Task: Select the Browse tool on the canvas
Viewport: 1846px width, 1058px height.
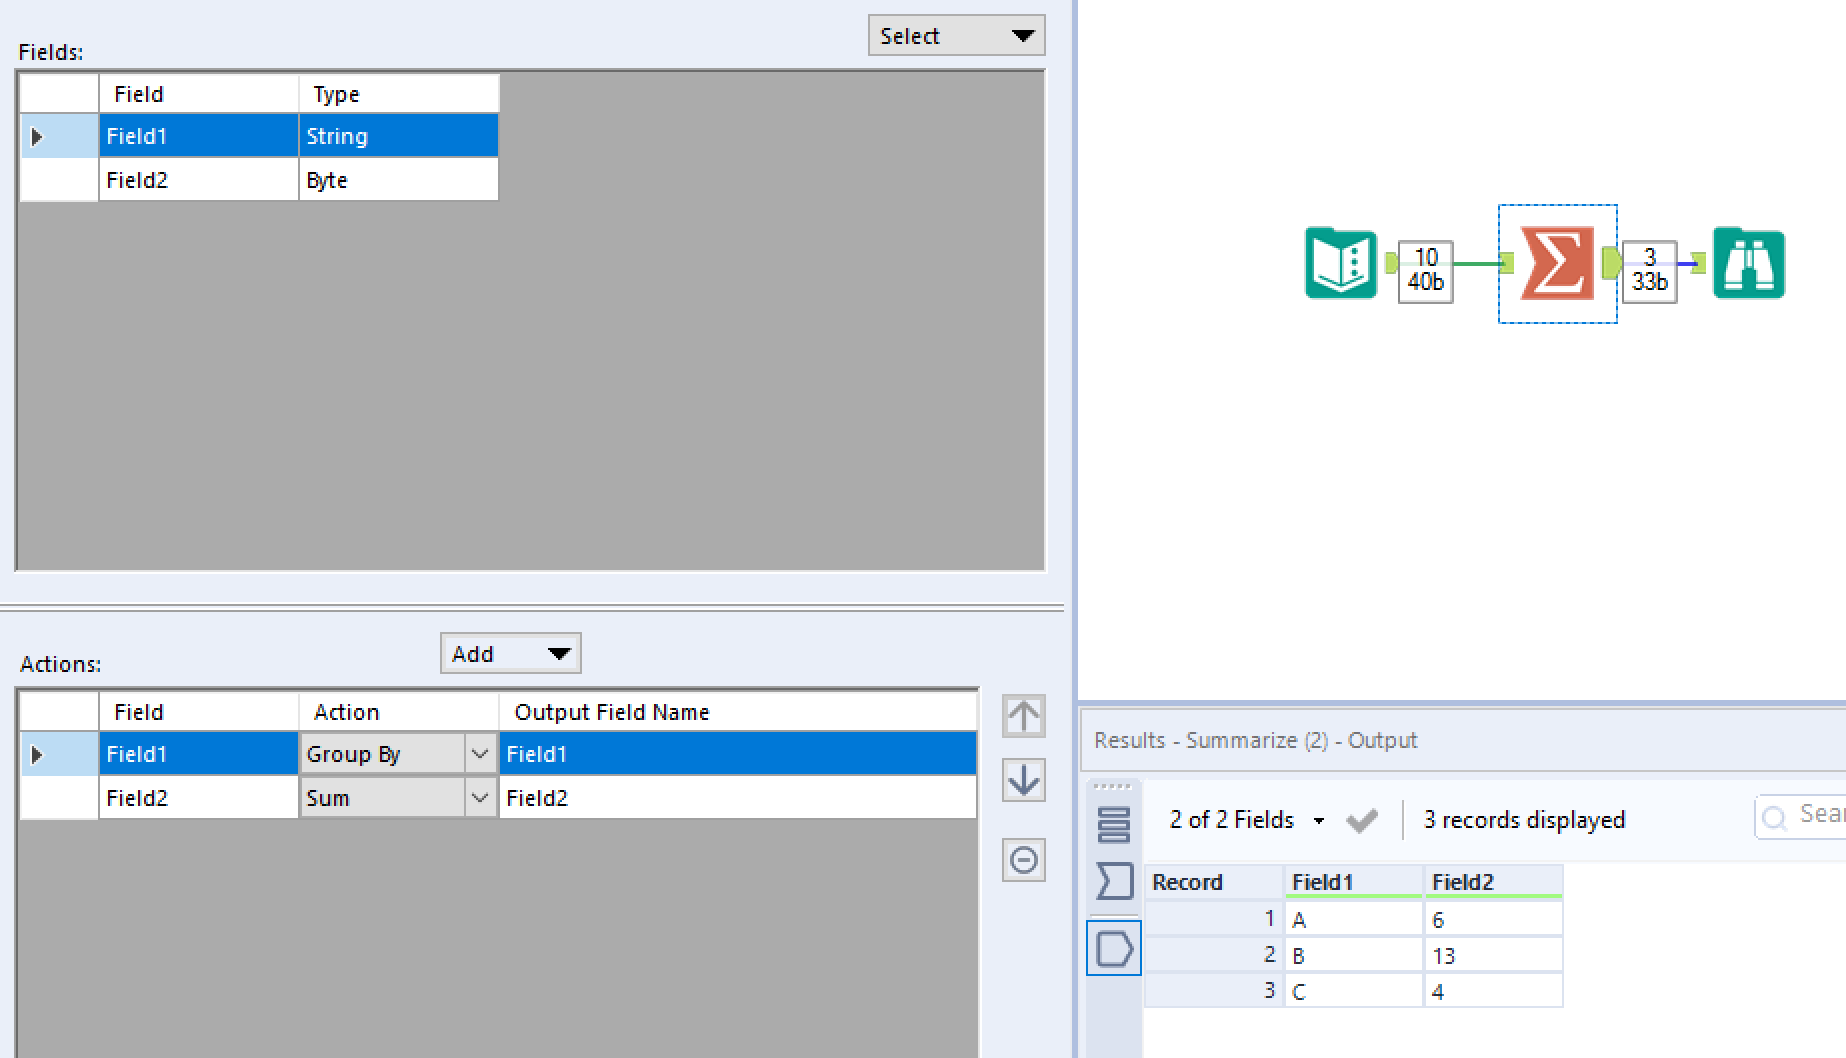Action: click(x=1748, y=264)
